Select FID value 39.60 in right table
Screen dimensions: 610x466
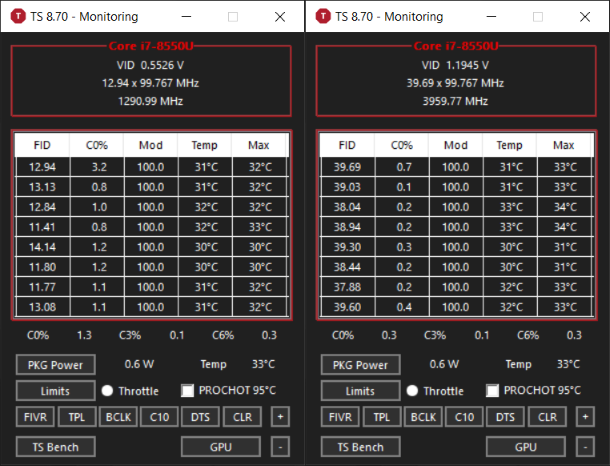pyautogui.click(x=347, y=307)
